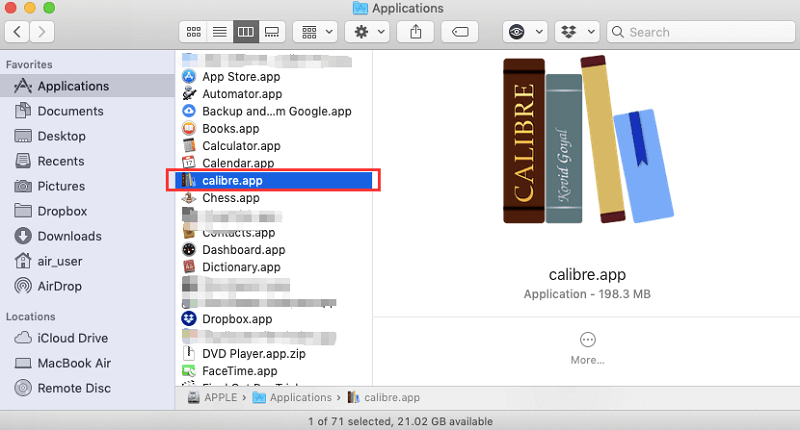This screenshot has height=430, width=800.
Task: Click the Backup and Sync from Google icon
Action: (189, 111)
